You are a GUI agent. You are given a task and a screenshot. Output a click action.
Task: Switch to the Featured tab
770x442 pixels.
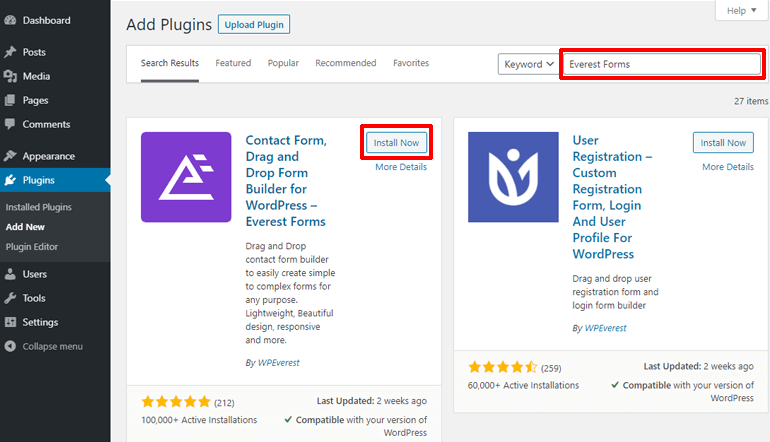(x=233, y=63)
